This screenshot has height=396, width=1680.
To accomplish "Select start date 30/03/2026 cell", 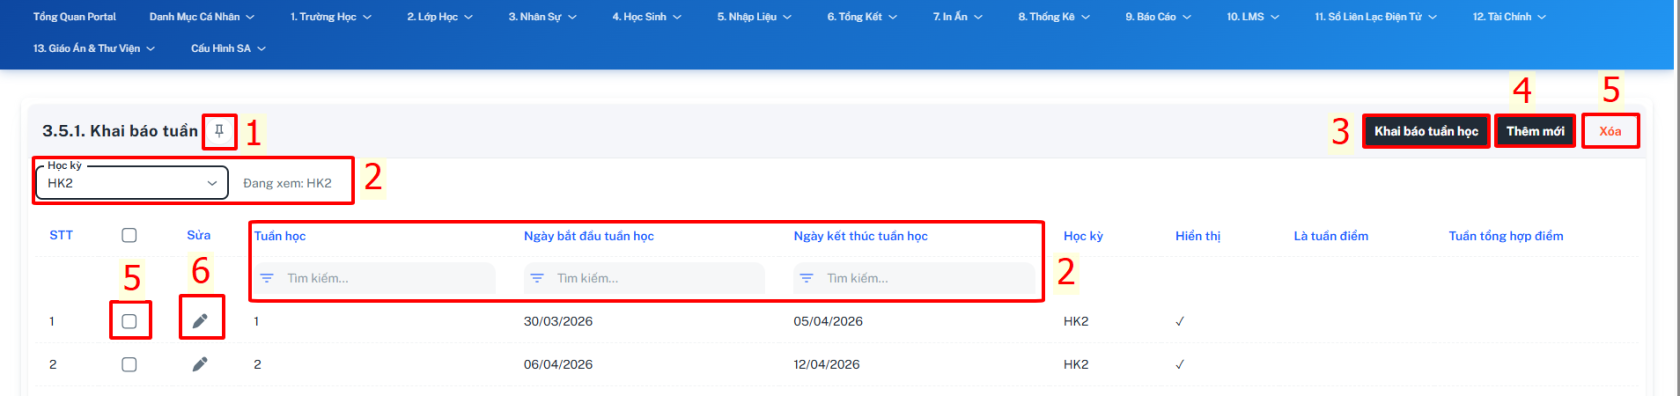I will tap(558, 321).
